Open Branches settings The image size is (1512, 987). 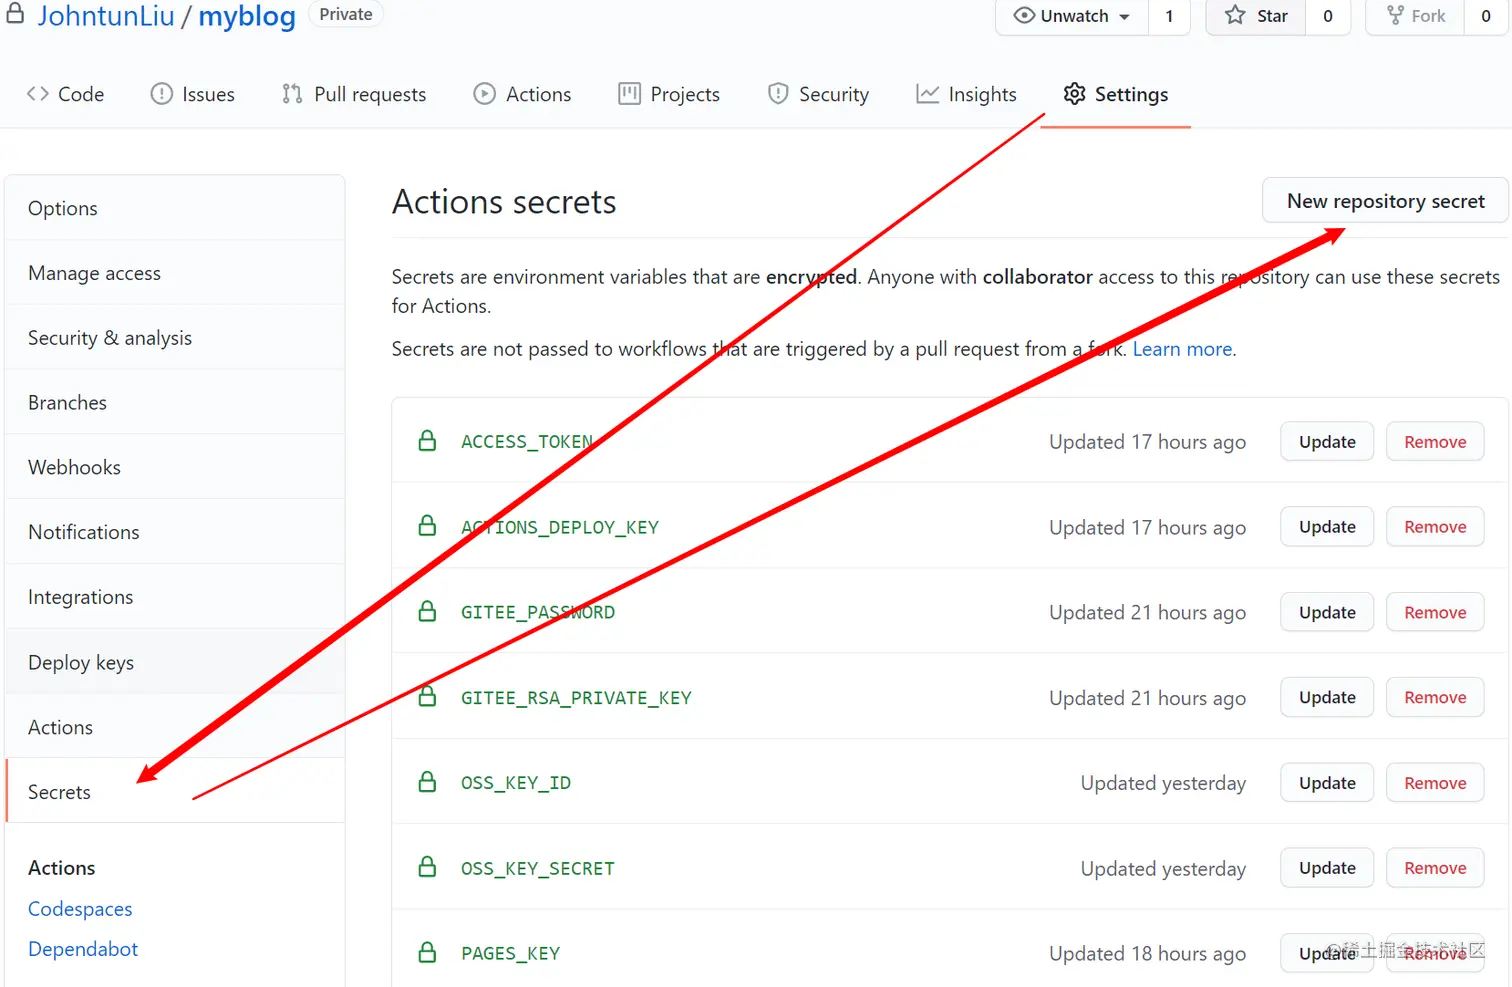[175, 402]
